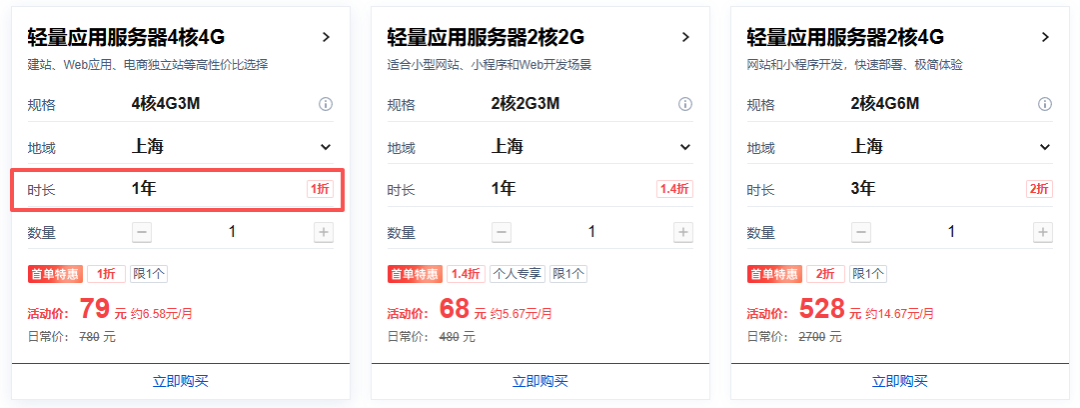The image size is (1080, 408).
Task: Open the 4核4G server card arrow
Action: (x=326, y=37)
